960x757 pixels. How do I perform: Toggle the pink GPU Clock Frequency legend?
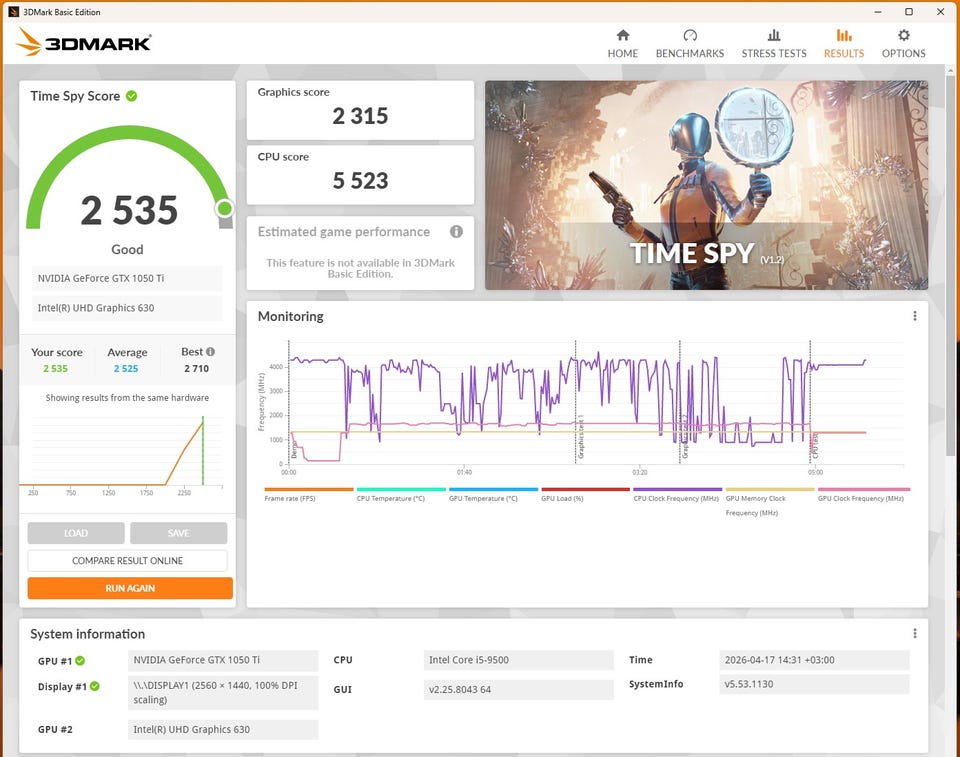[863, 494]
